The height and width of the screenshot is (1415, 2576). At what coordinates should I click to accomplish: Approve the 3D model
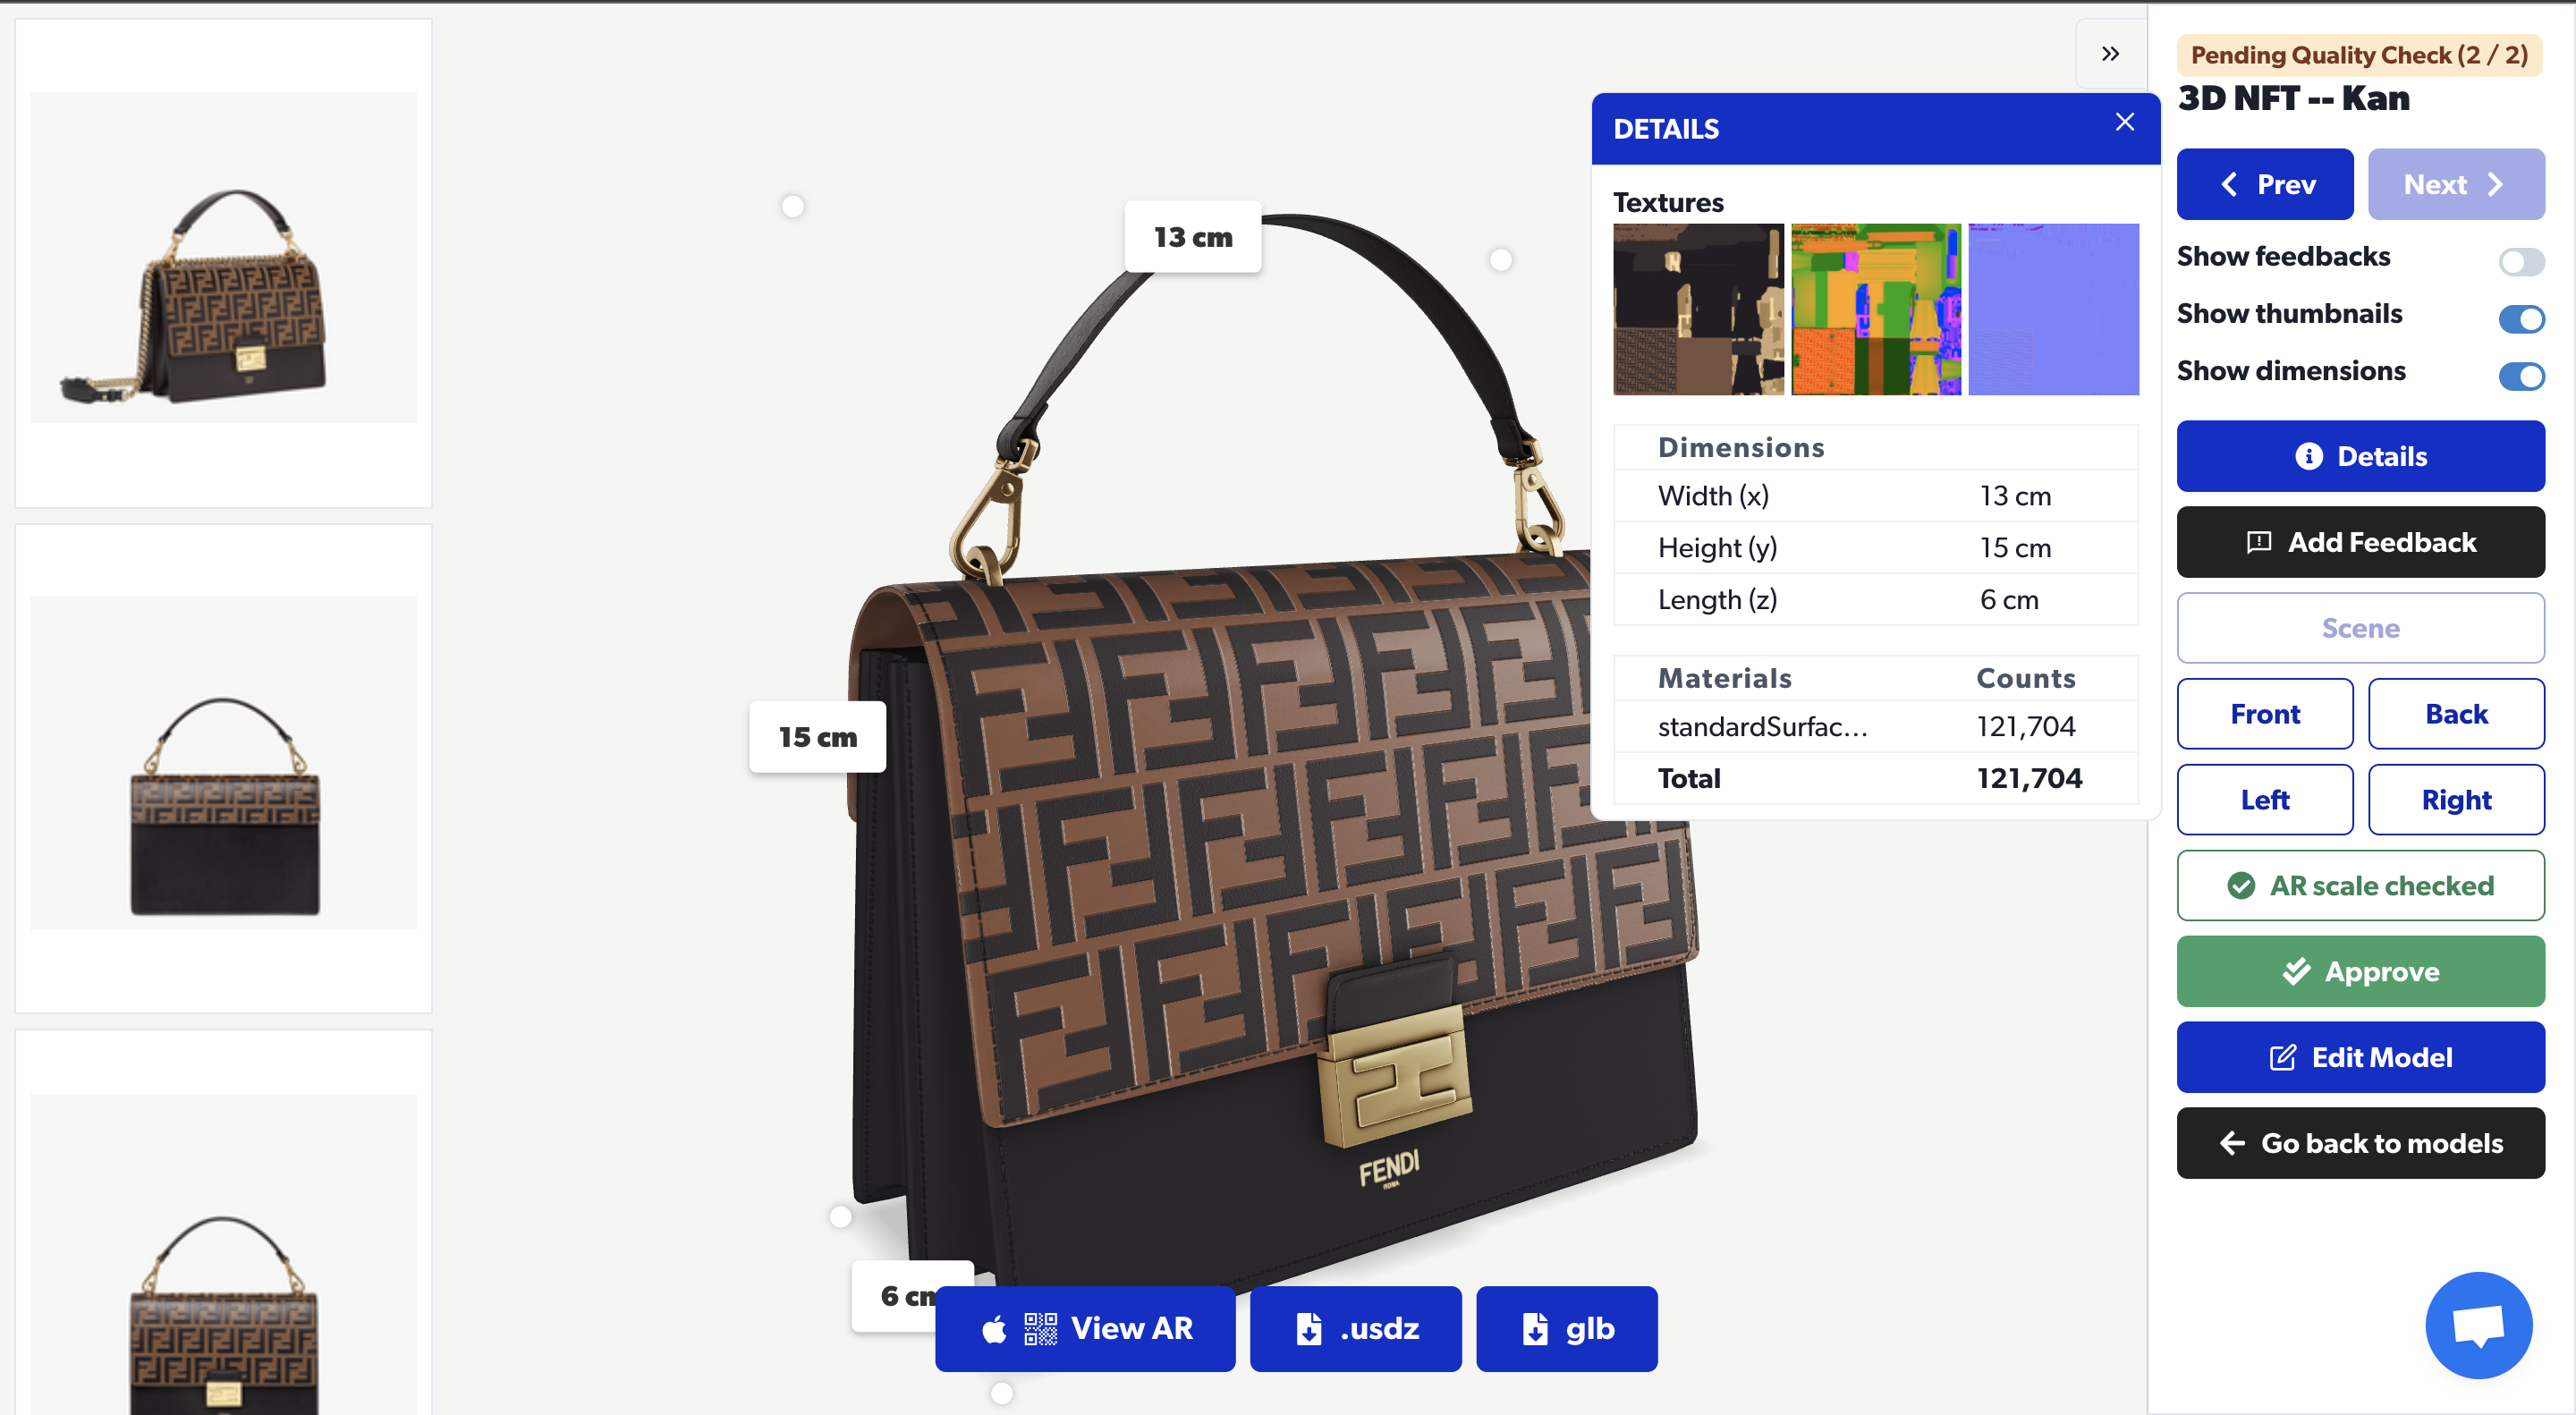click(x=2360, y=971)
